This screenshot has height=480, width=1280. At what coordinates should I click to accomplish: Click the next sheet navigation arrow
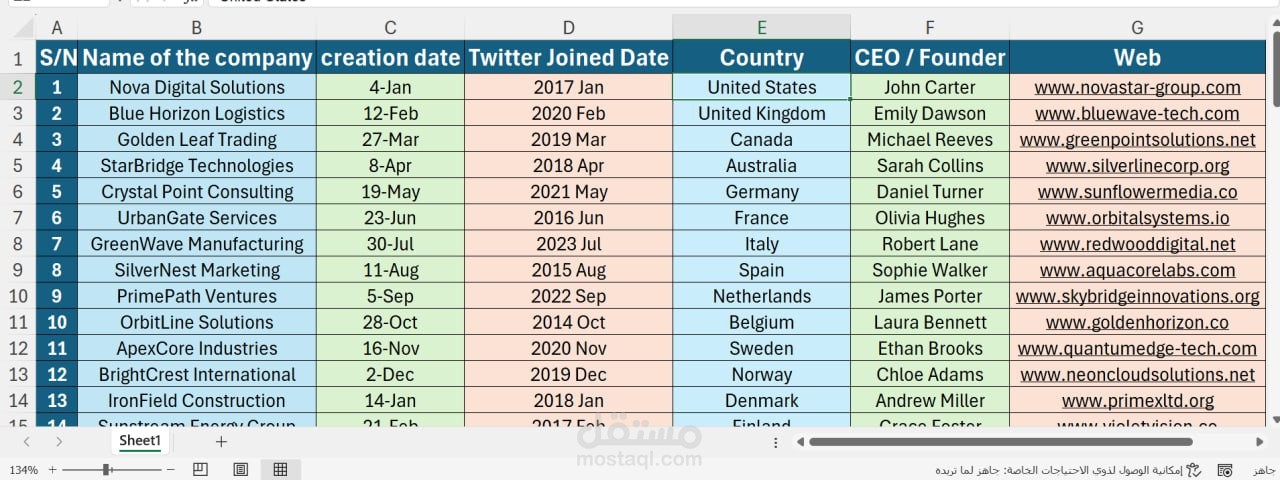click(59, 441)
